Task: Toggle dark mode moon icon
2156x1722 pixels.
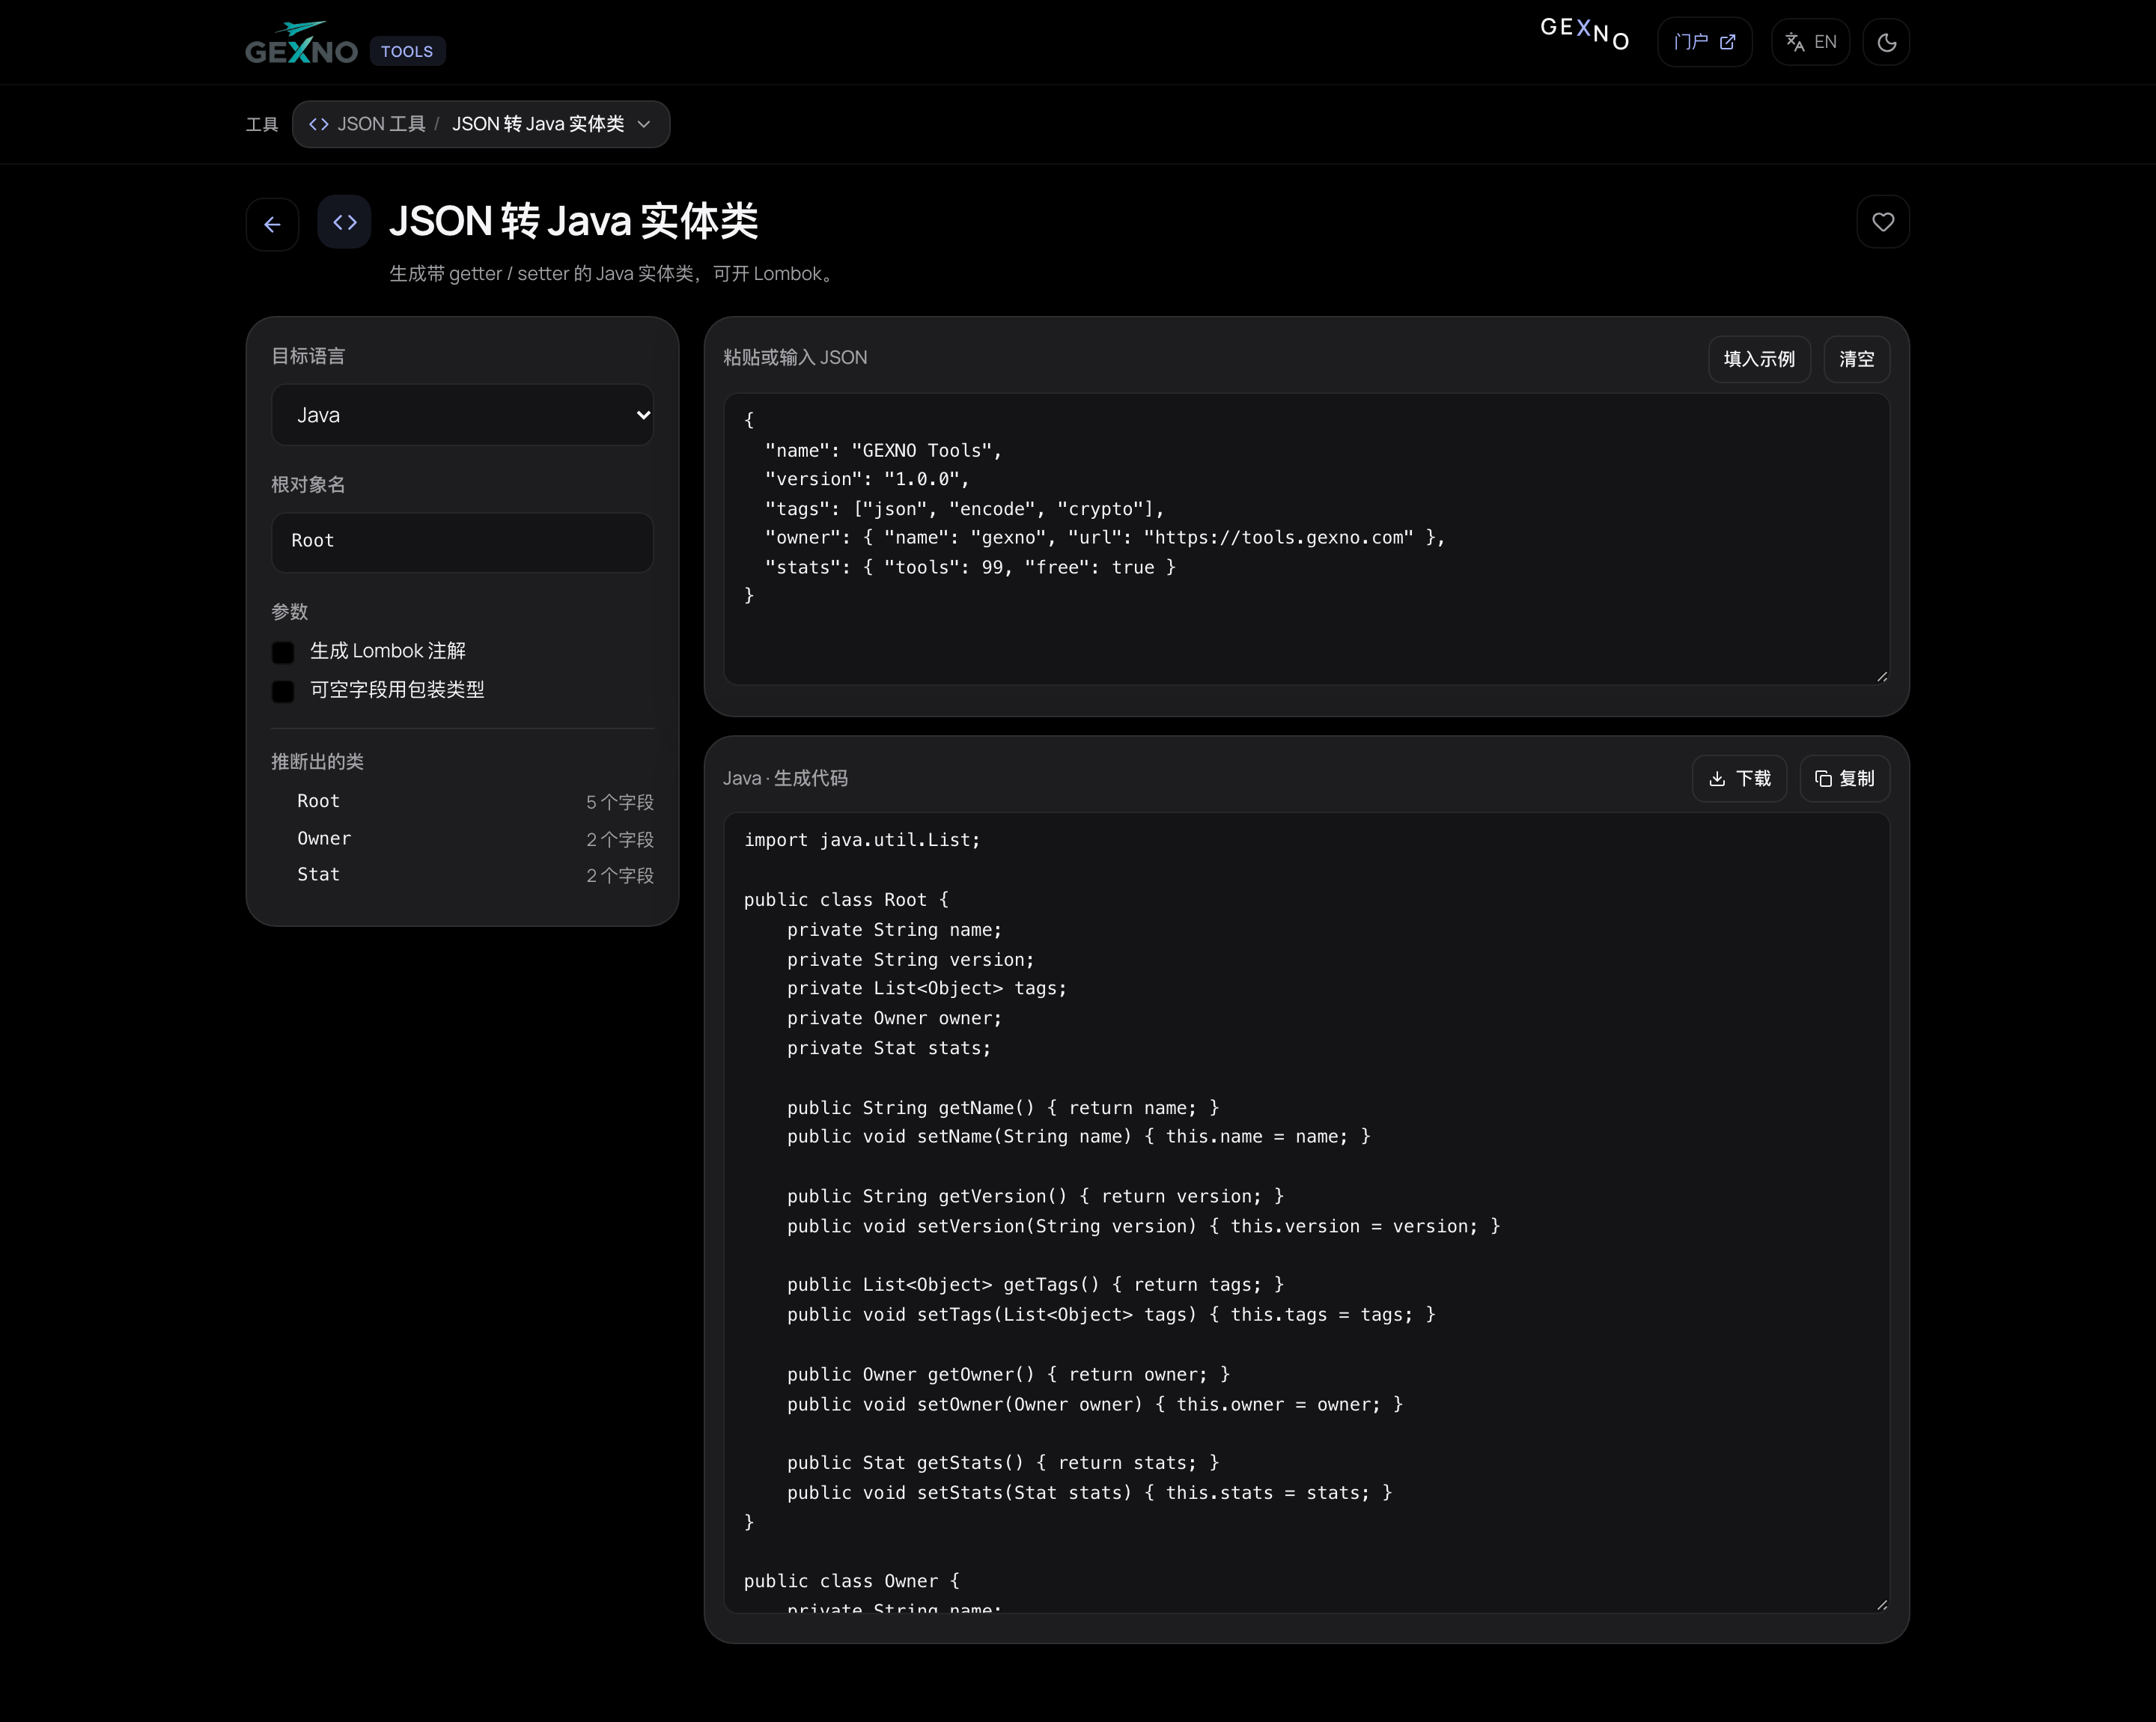Action: pos(1887,42)
